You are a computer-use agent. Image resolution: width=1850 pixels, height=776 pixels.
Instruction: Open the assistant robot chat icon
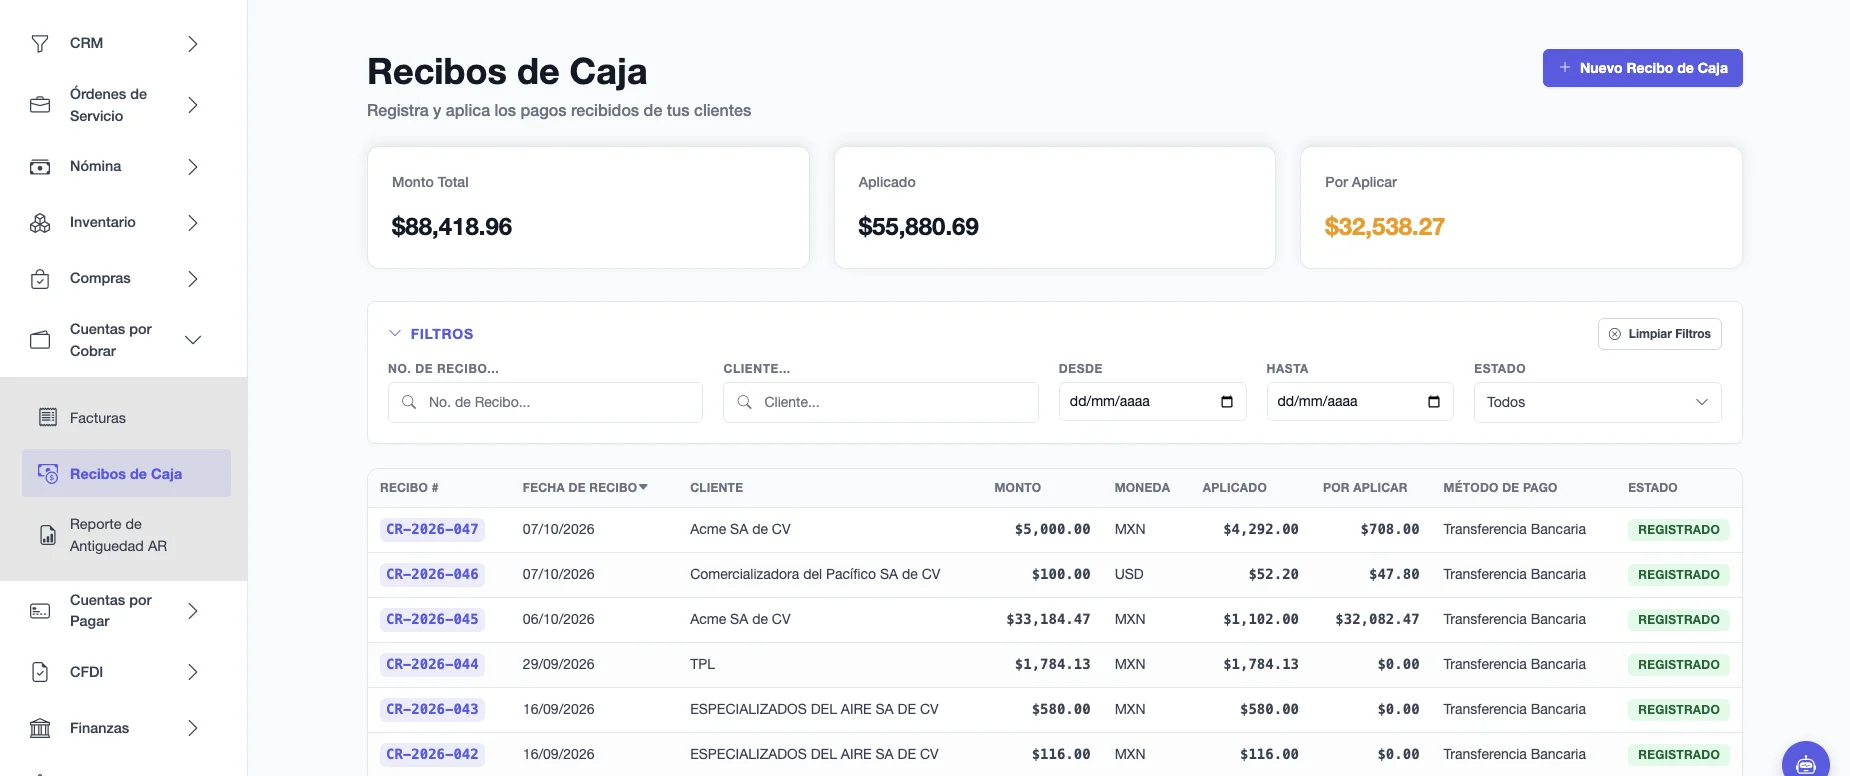[x=1806, y=764]
